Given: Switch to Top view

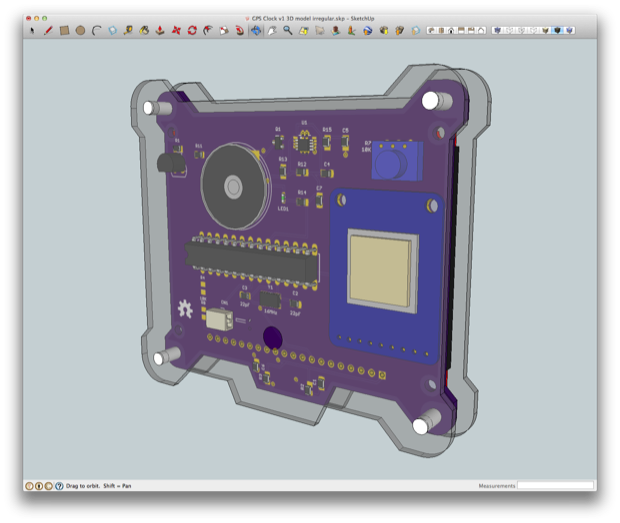Looking at the screenshot, I should click(x=441, y=30).
